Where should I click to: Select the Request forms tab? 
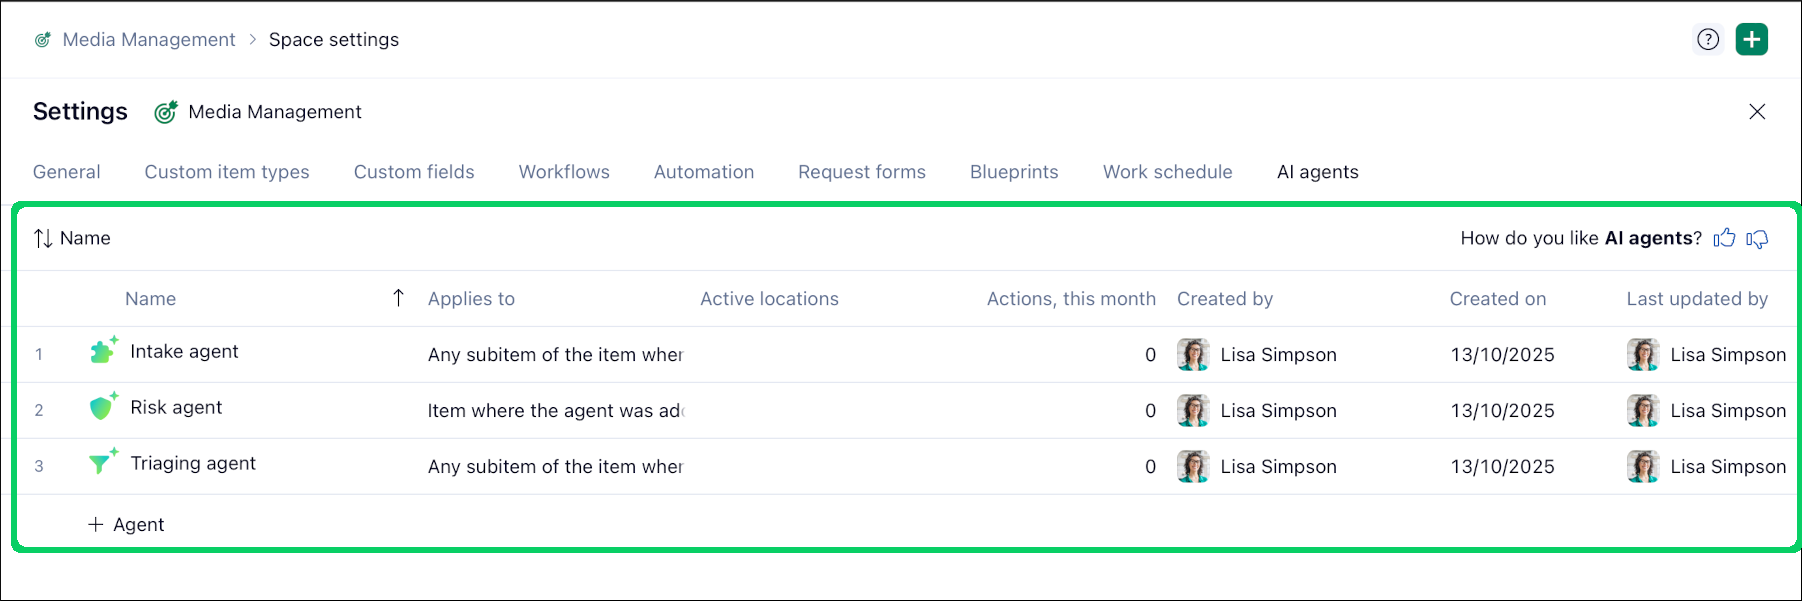point(862,172)
